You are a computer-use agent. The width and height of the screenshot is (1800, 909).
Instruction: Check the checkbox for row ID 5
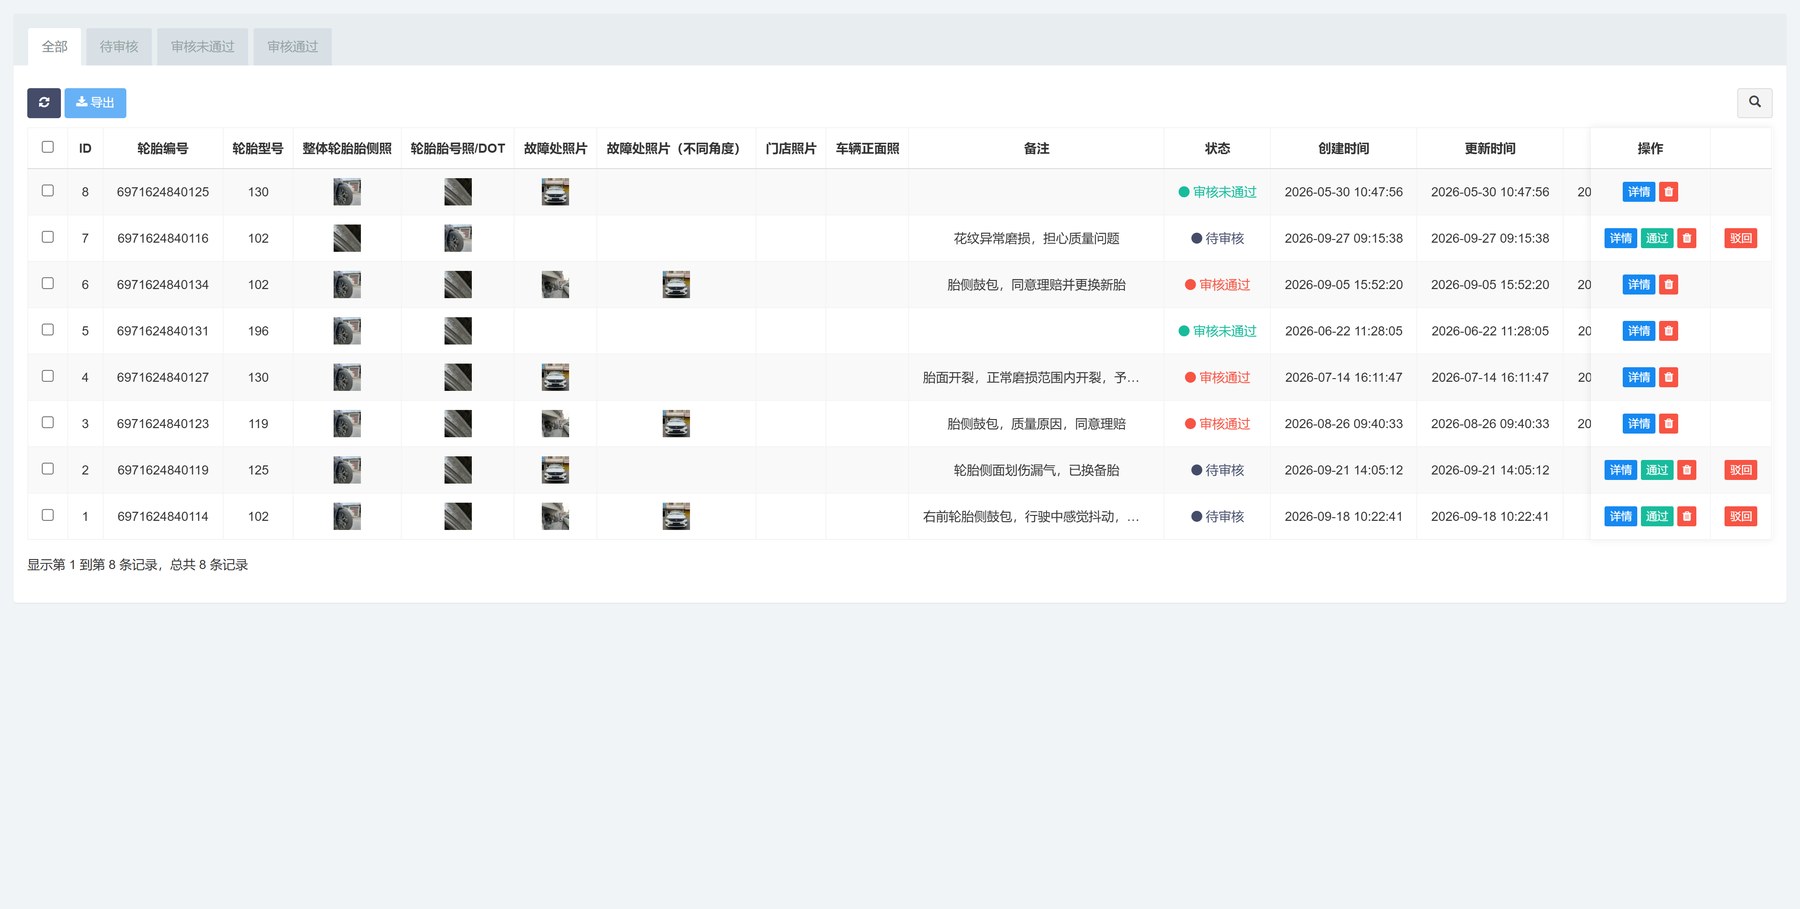(47, 329)
